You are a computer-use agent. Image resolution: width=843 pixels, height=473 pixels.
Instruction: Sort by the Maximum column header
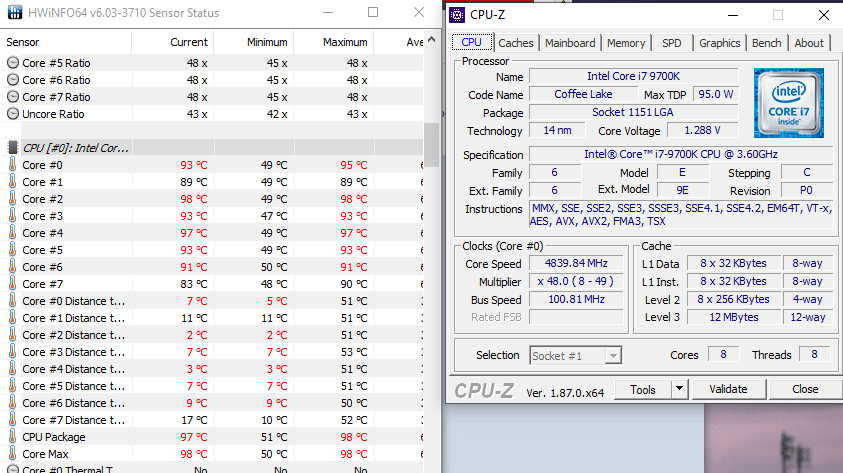334,42
